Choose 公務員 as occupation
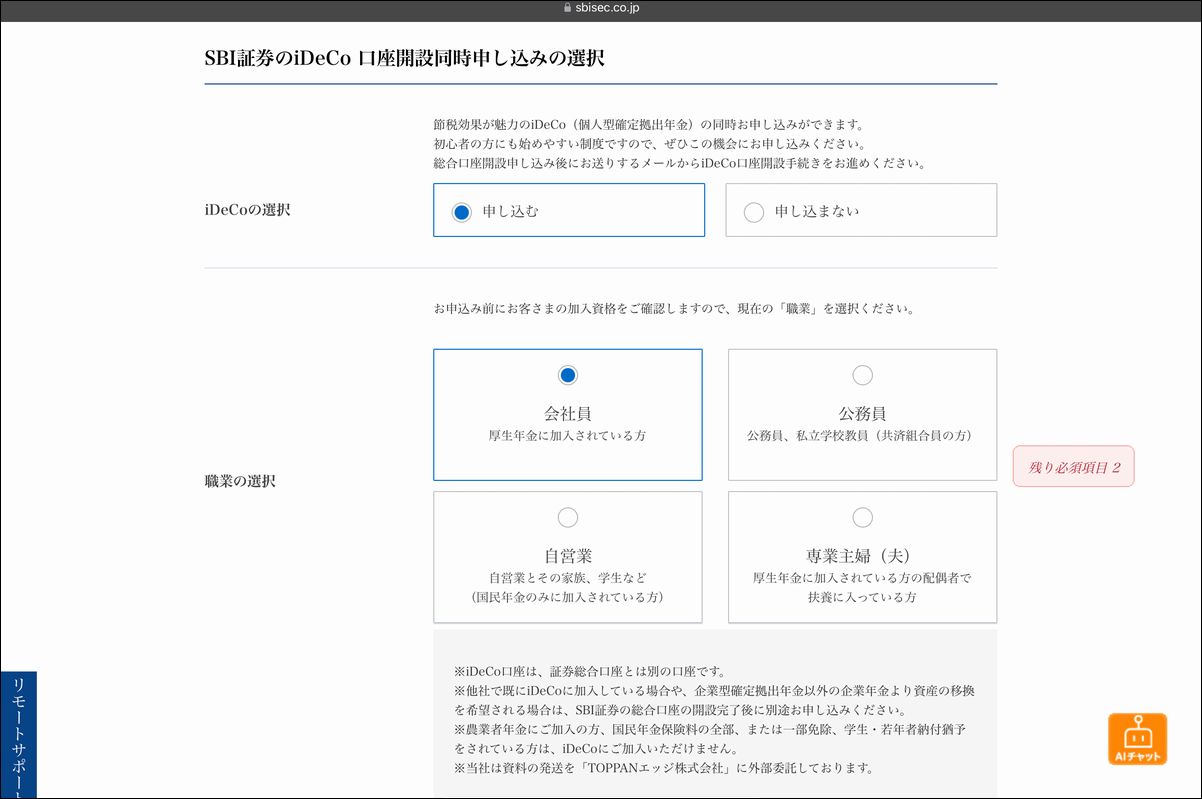The width and height of the screenshot is (1202, 799). tap(862, 414)
